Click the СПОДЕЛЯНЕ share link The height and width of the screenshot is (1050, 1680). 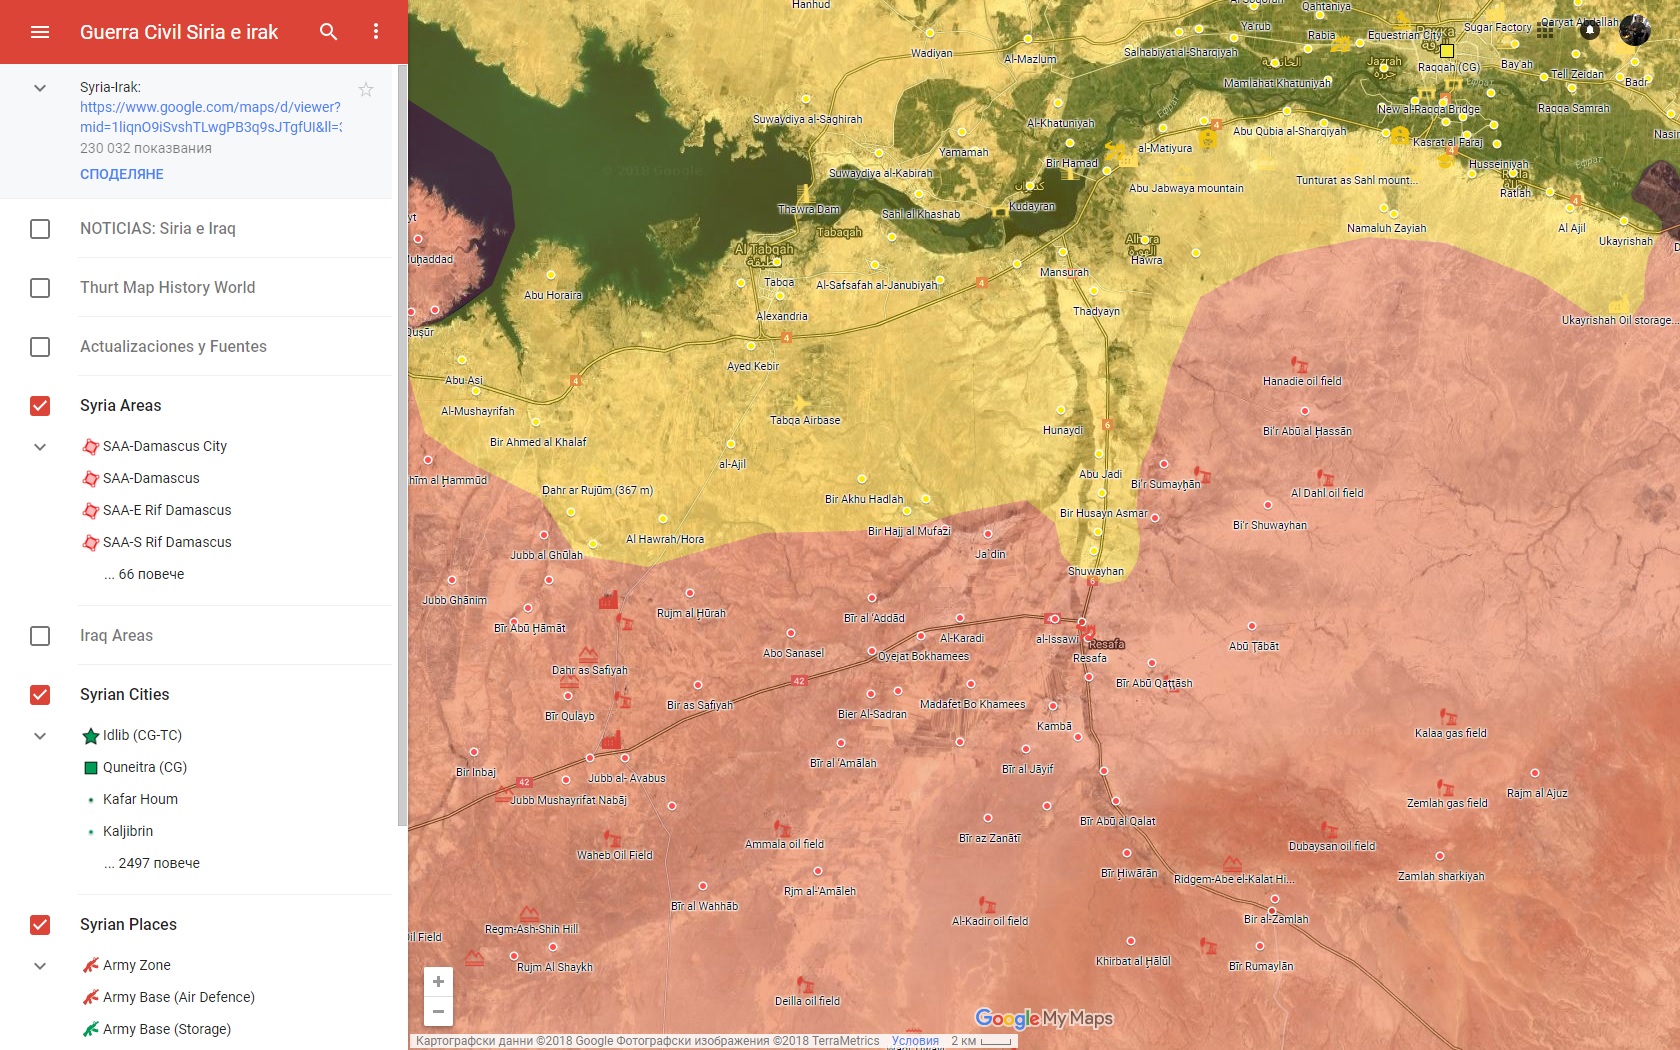(x=122, y=174)
